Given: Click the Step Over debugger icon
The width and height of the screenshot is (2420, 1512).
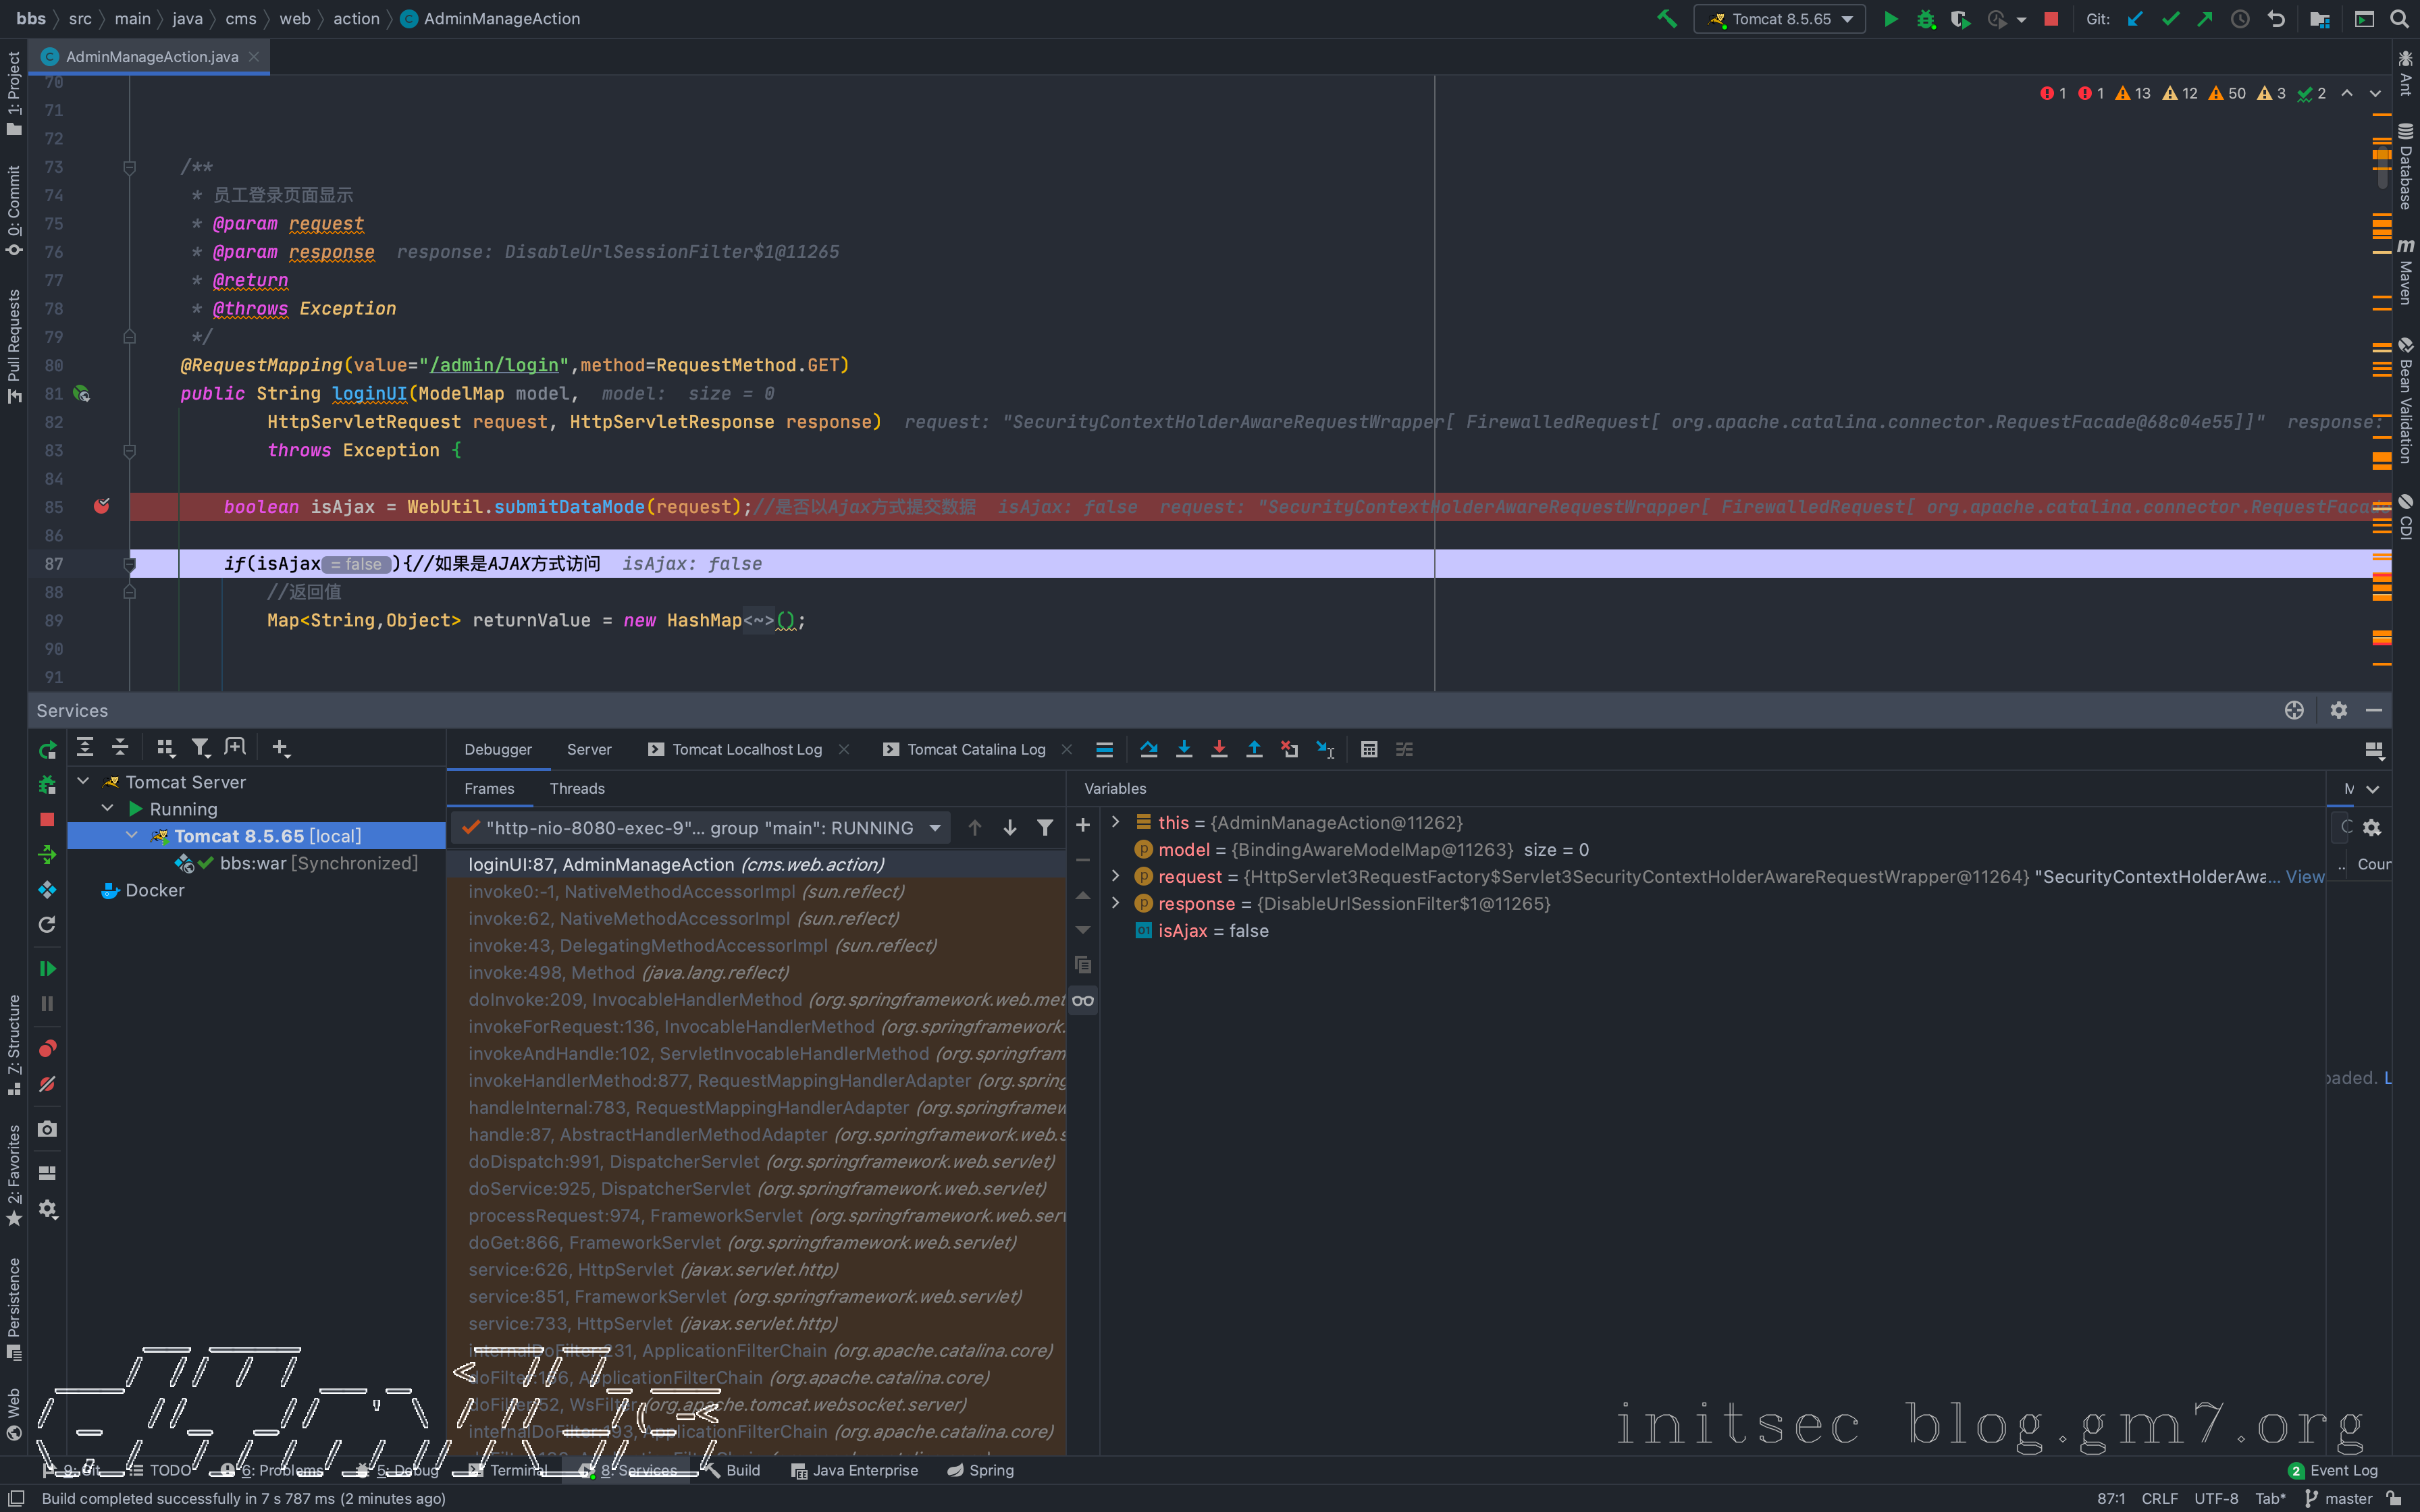Looking at the screenshot, I should point(1149,749).
